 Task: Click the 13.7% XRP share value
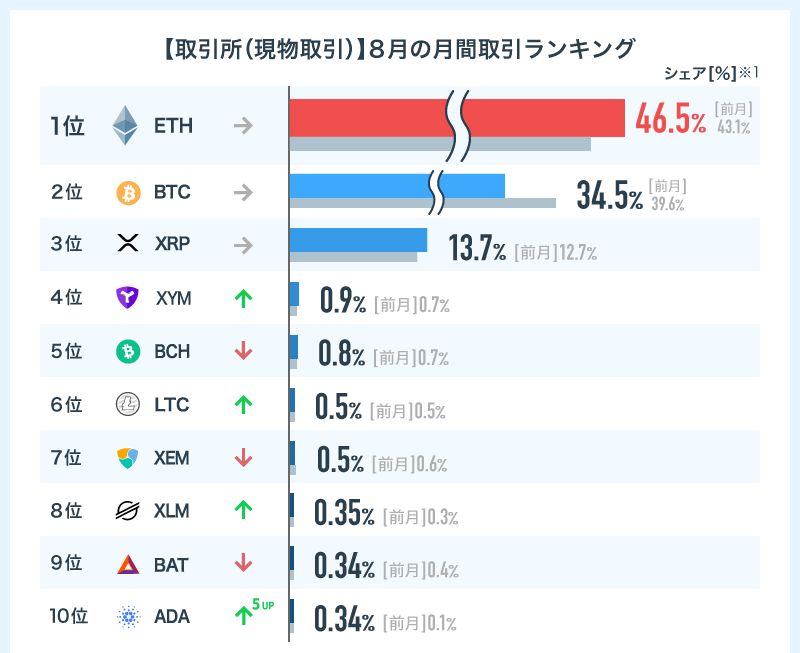pos(476,250)
